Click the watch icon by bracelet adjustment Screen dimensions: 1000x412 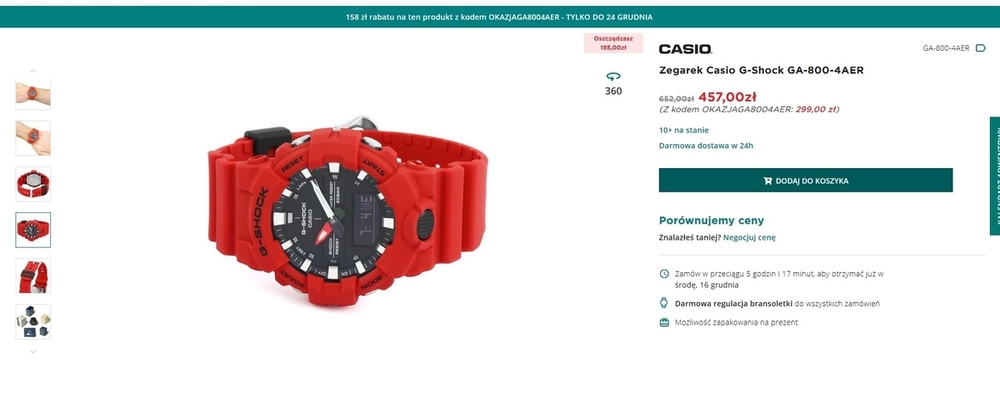pyautogui.click(x=664, y=303)
